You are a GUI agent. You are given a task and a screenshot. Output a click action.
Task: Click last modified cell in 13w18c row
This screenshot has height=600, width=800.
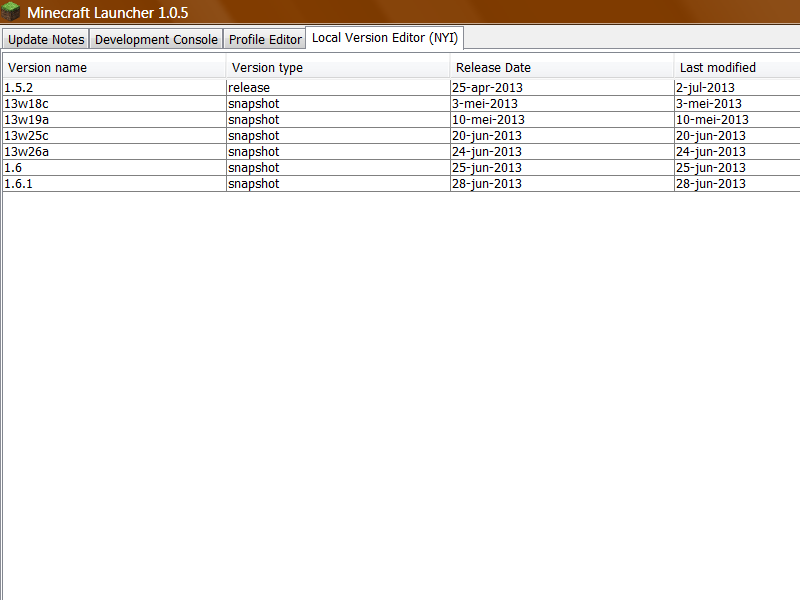point(737,104)
